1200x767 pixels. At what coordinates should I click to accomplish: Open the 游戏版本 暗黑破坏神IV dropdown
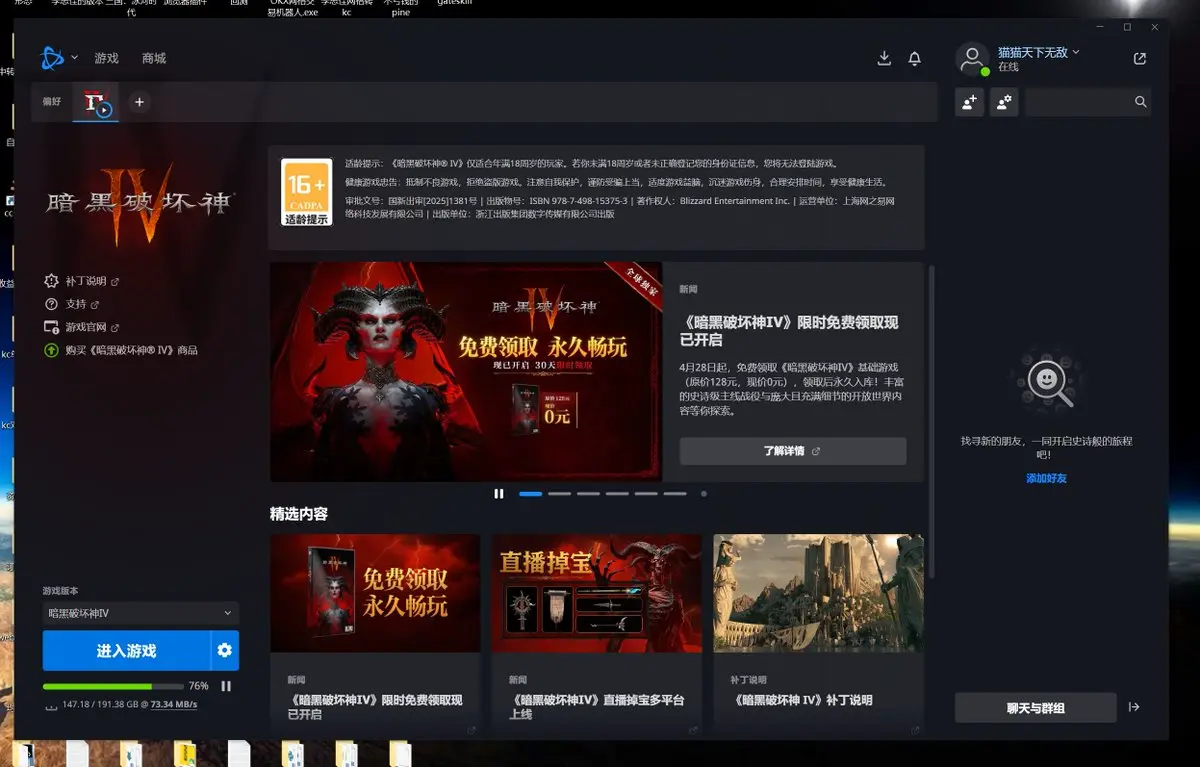(x=140, y=613)
